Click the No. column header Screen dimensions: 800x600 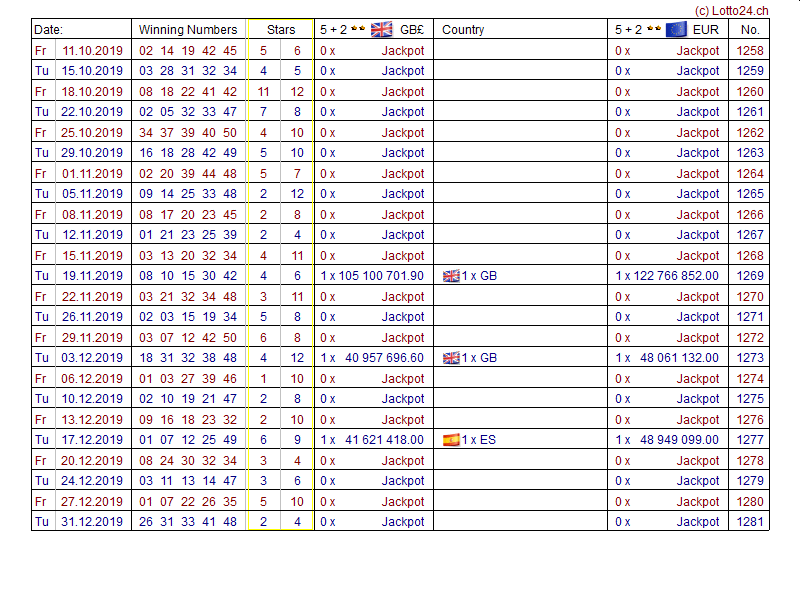(750, 30)
